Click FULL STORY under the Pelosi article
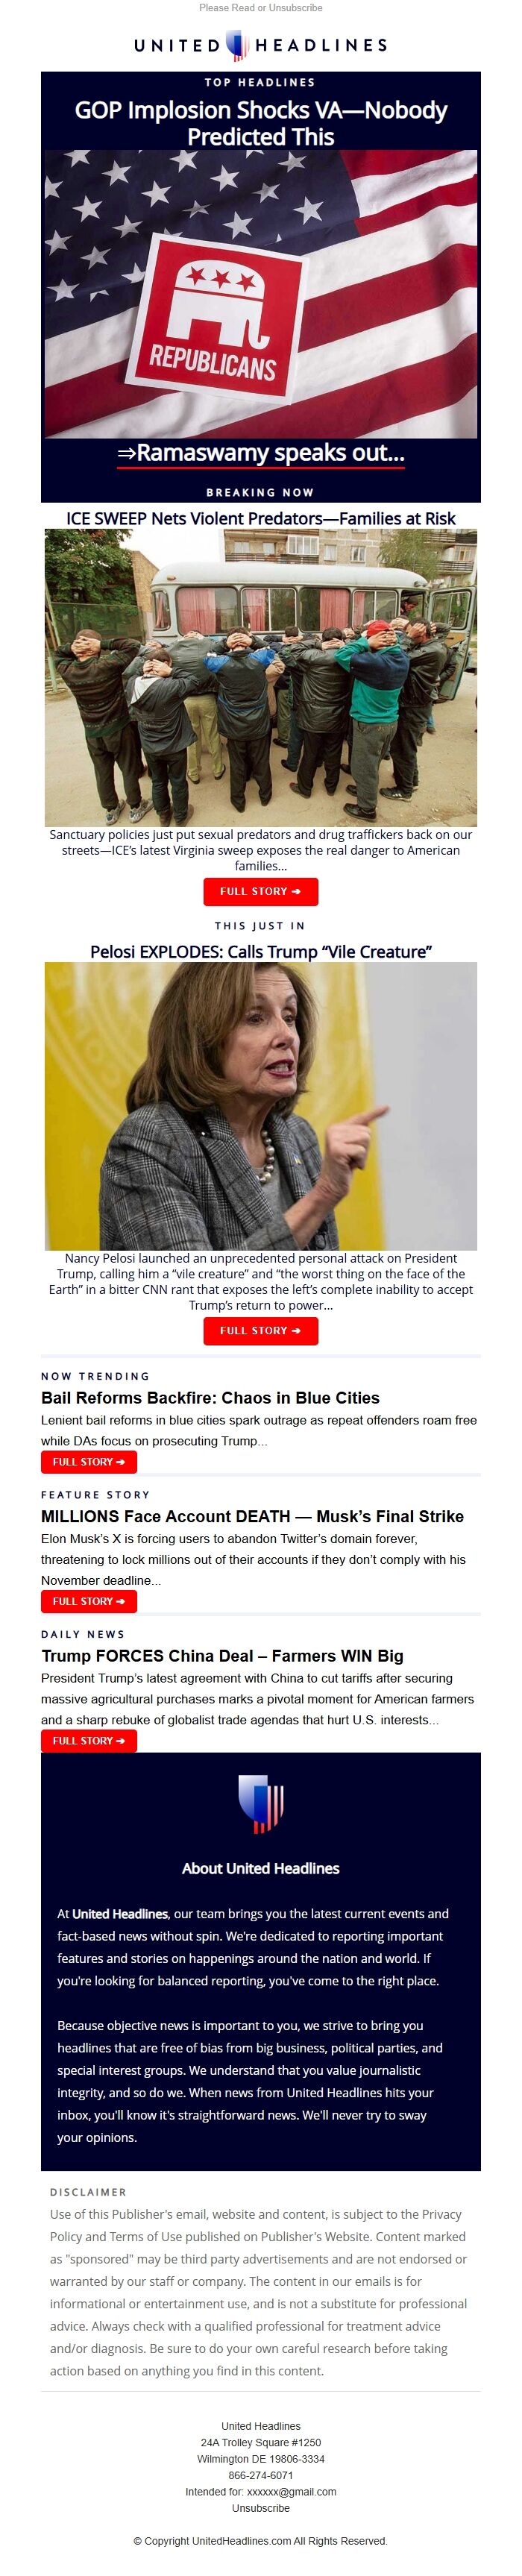The width and height of the screenshot is (522, 2576). coord(261,1330)
